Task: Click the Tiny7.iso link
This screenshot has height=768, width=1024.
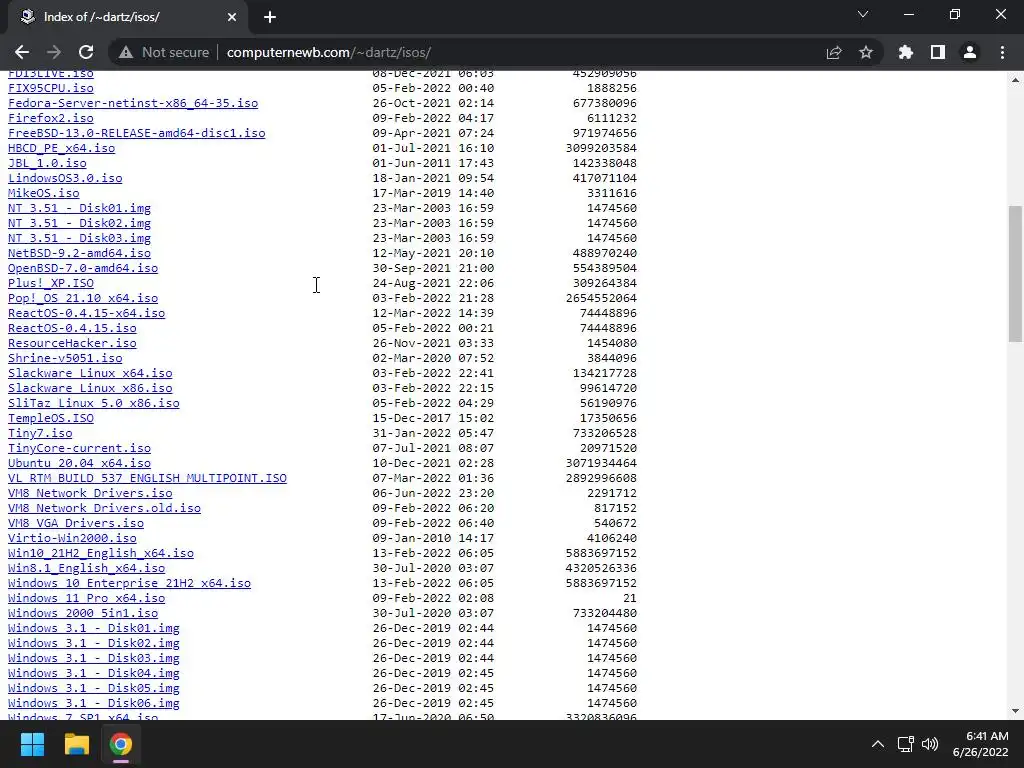Action: point(40,434)
